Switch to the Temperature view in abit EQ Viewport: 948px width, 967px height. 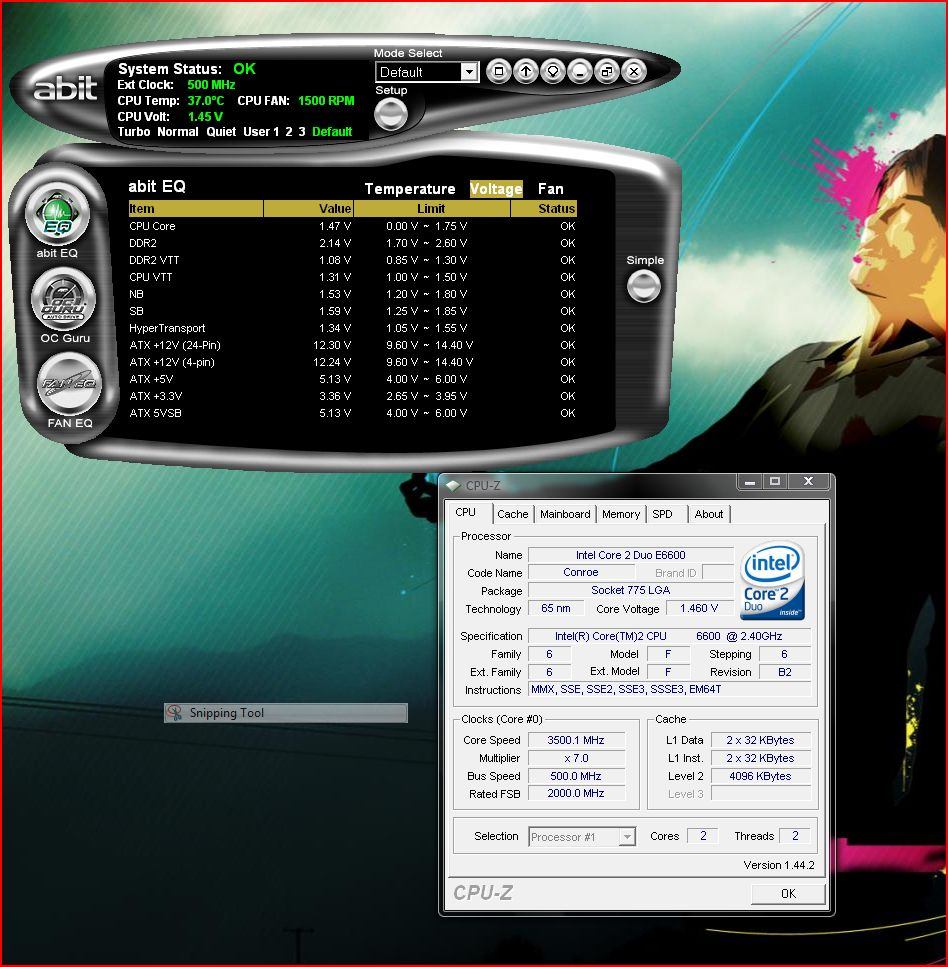coord(410,189)
